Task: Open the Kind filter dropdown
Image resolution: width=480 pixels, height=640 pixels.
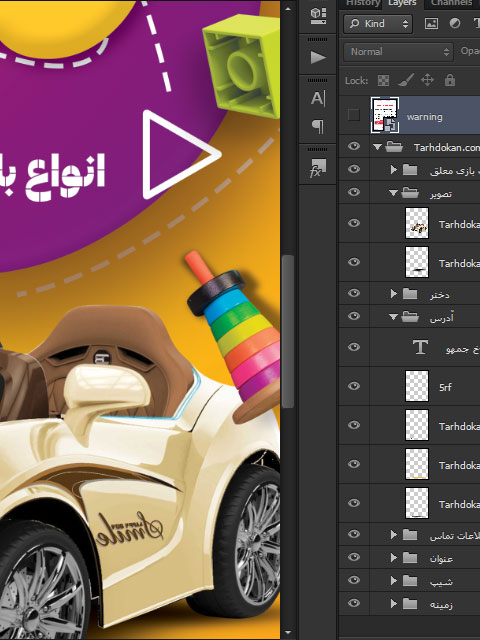Action: [378, 24]
